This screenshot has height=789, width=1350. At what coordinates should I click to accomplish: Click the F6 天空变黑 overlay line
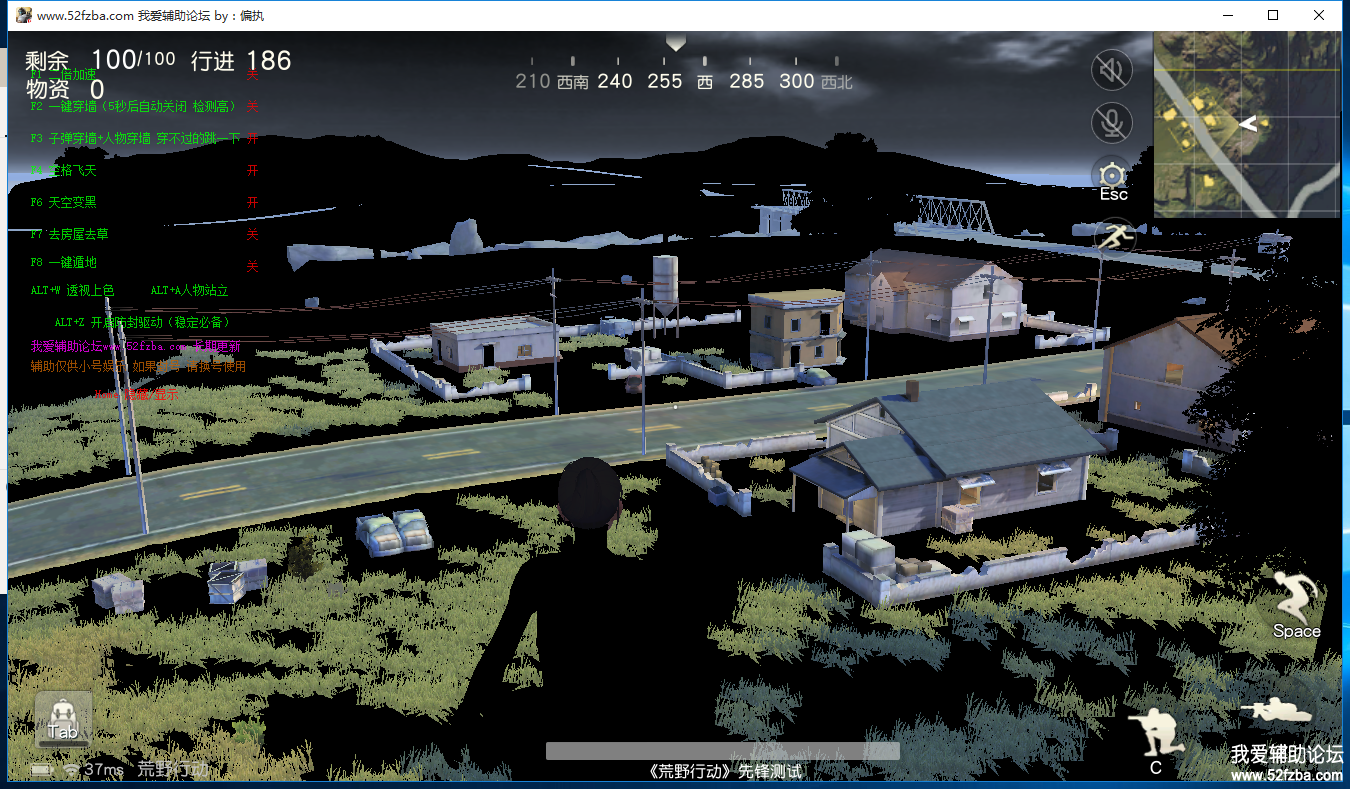tap(64, 202)
